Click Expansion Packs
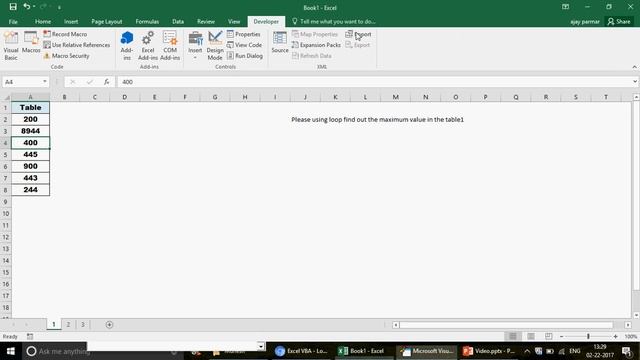This screenshot has height=360, width=640. click(316, 45)
